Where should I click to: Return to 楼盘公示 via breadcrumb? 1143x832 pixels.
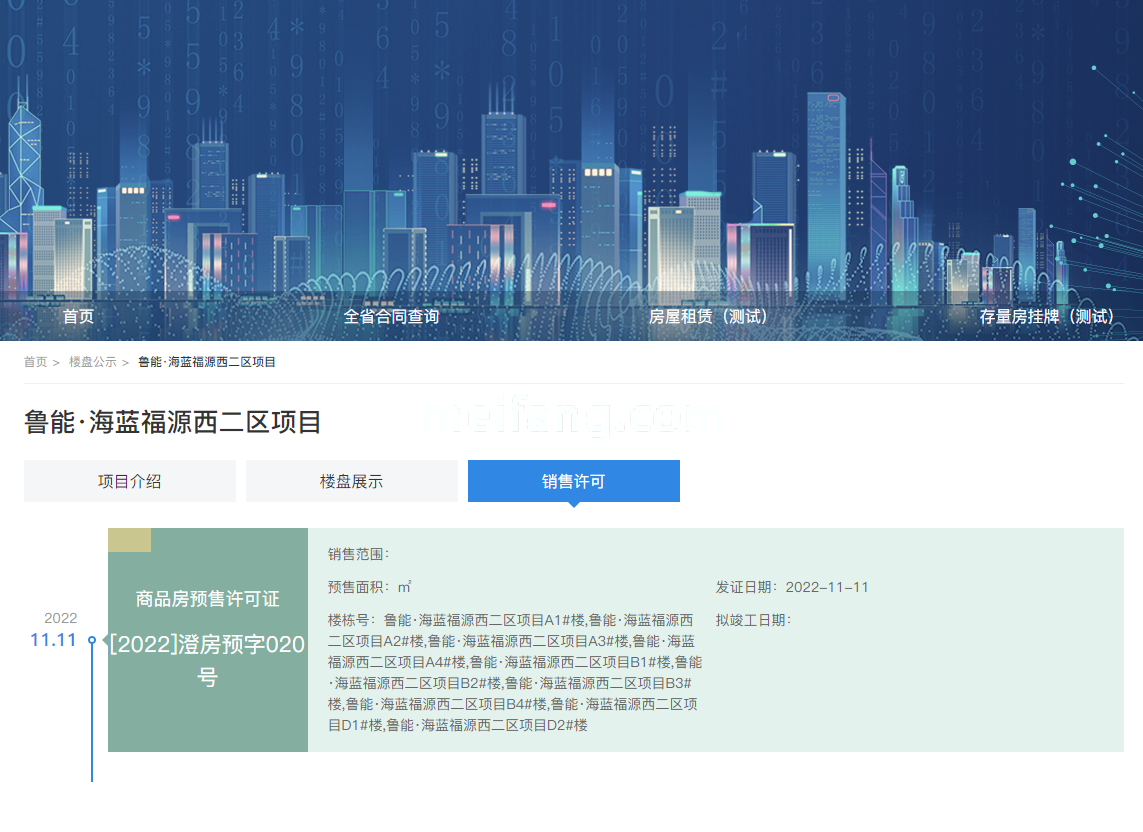(x=92, y=362)
